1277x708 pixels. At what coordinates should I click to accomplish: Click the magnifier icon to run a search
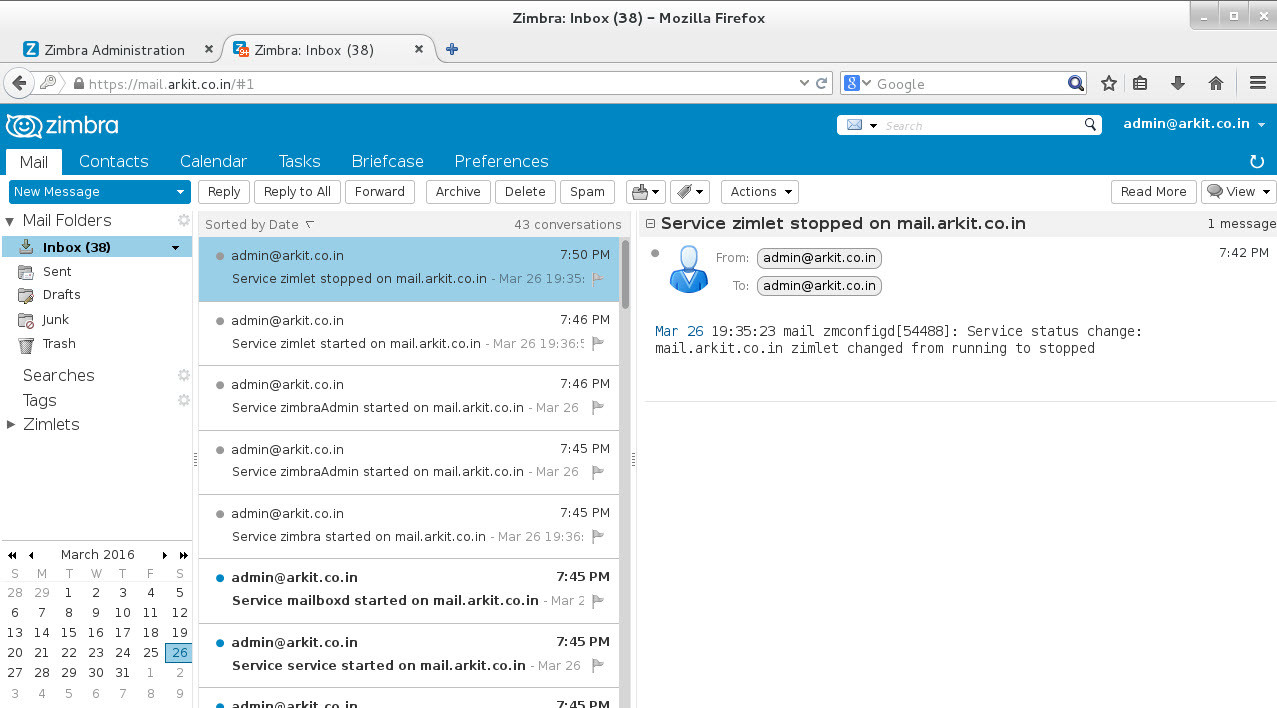(1089, 125)
